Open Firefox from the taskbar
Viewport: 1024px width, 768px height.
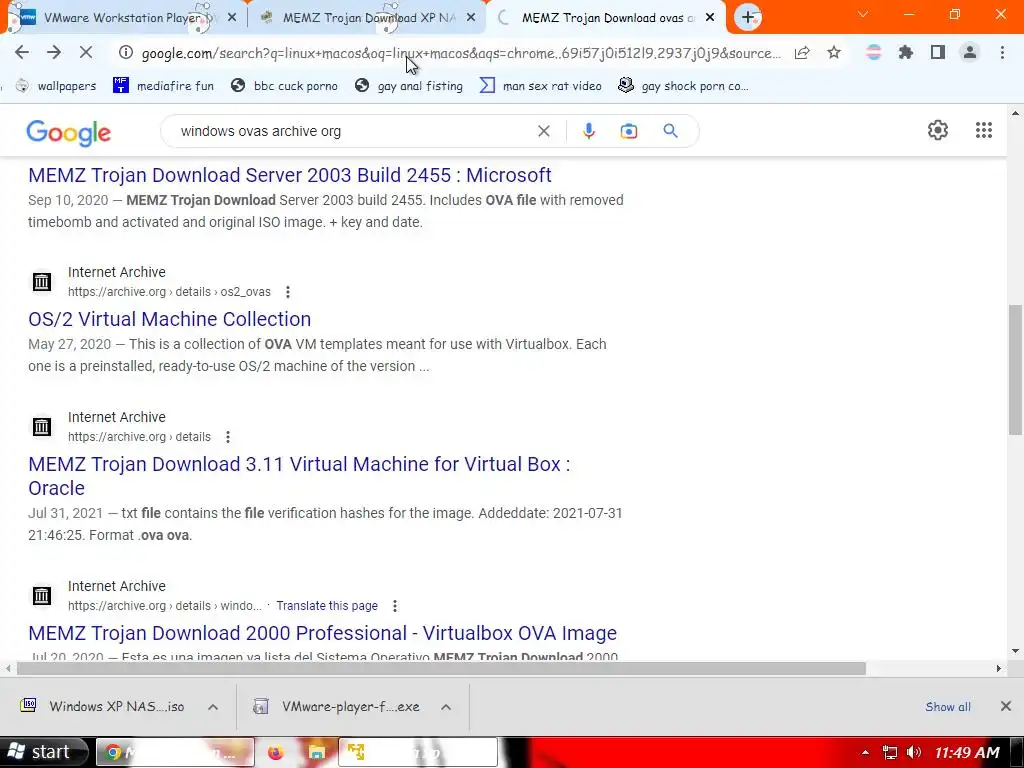point(276,752)
